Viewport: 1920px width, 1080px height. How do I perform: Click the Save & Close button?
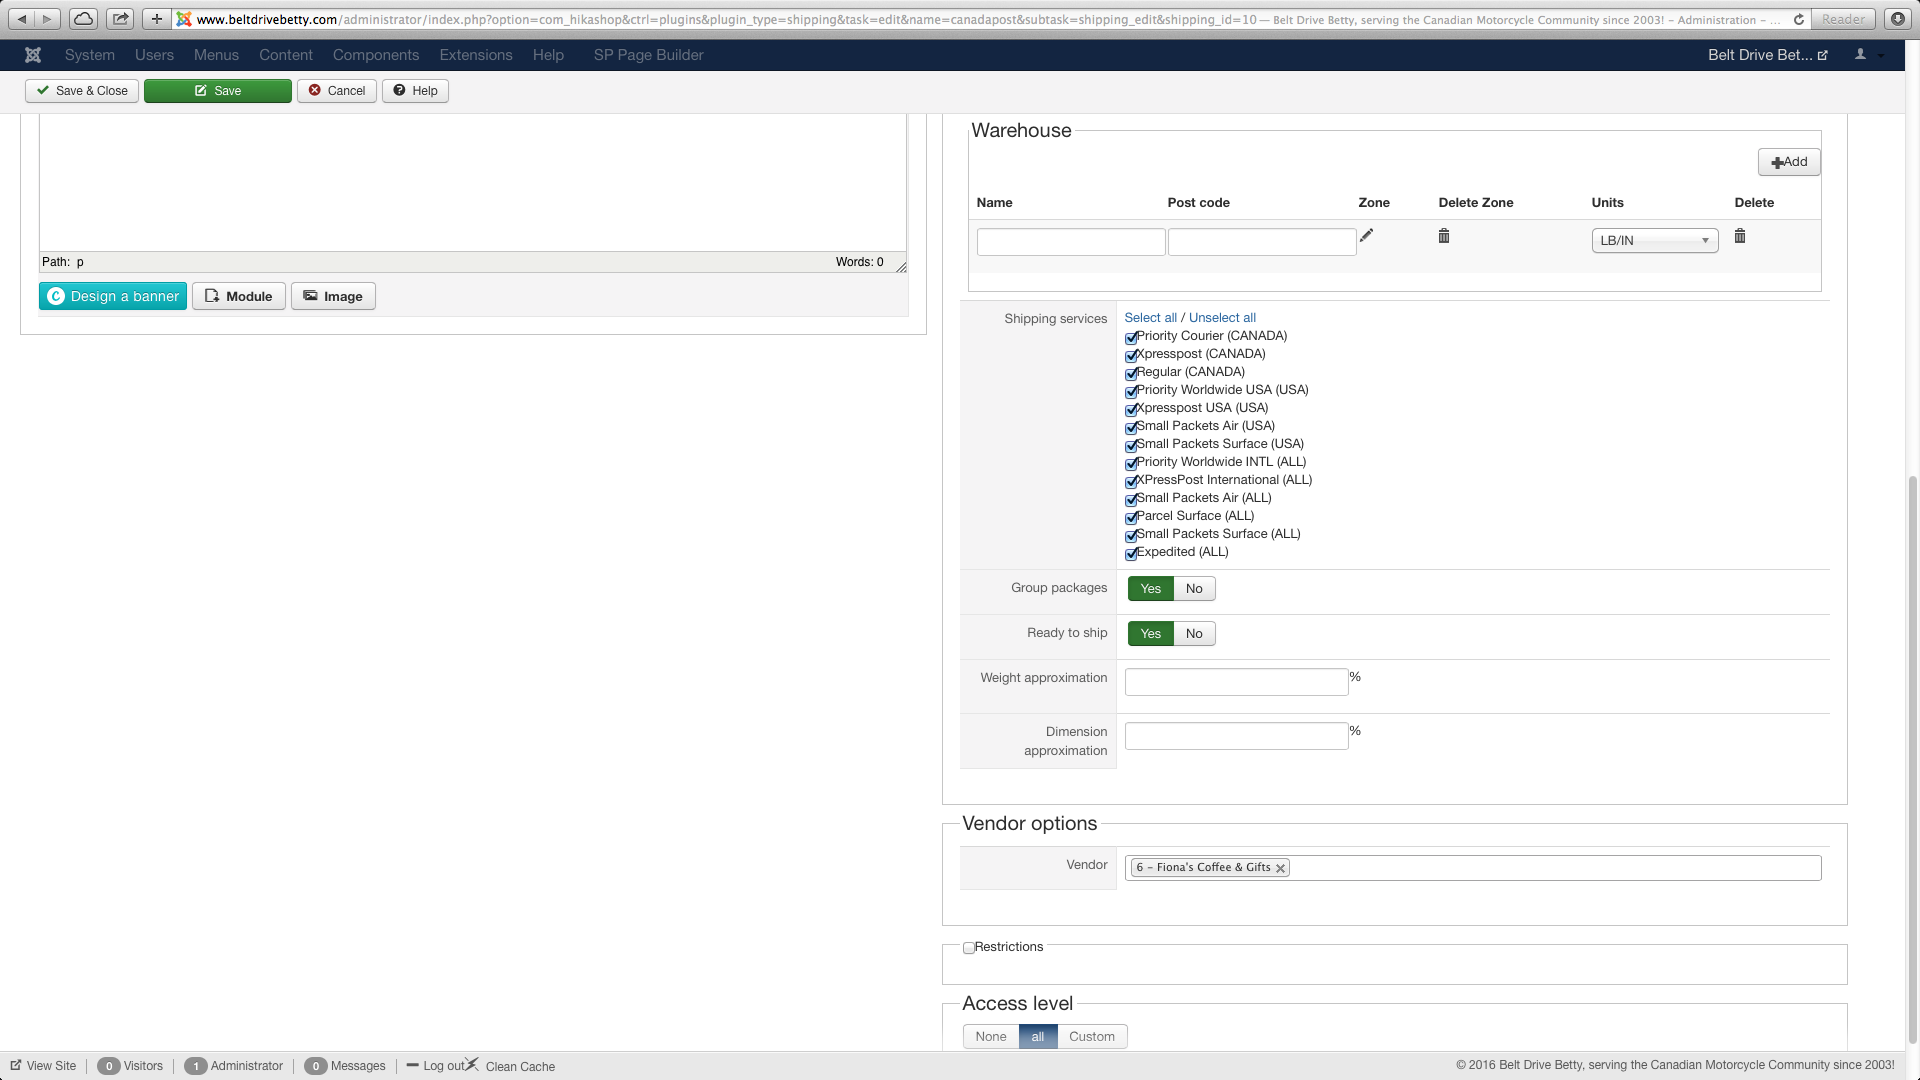click(82, 91)
